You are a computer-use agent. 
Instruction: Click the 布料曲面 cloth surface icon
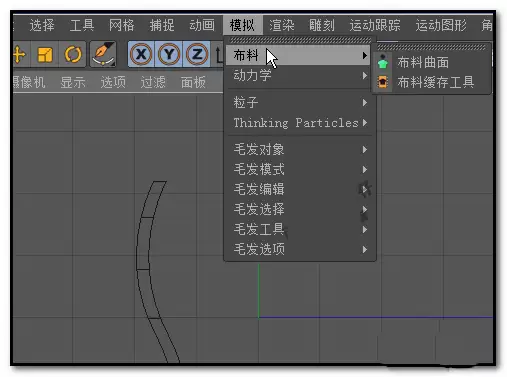click(383, 62)
